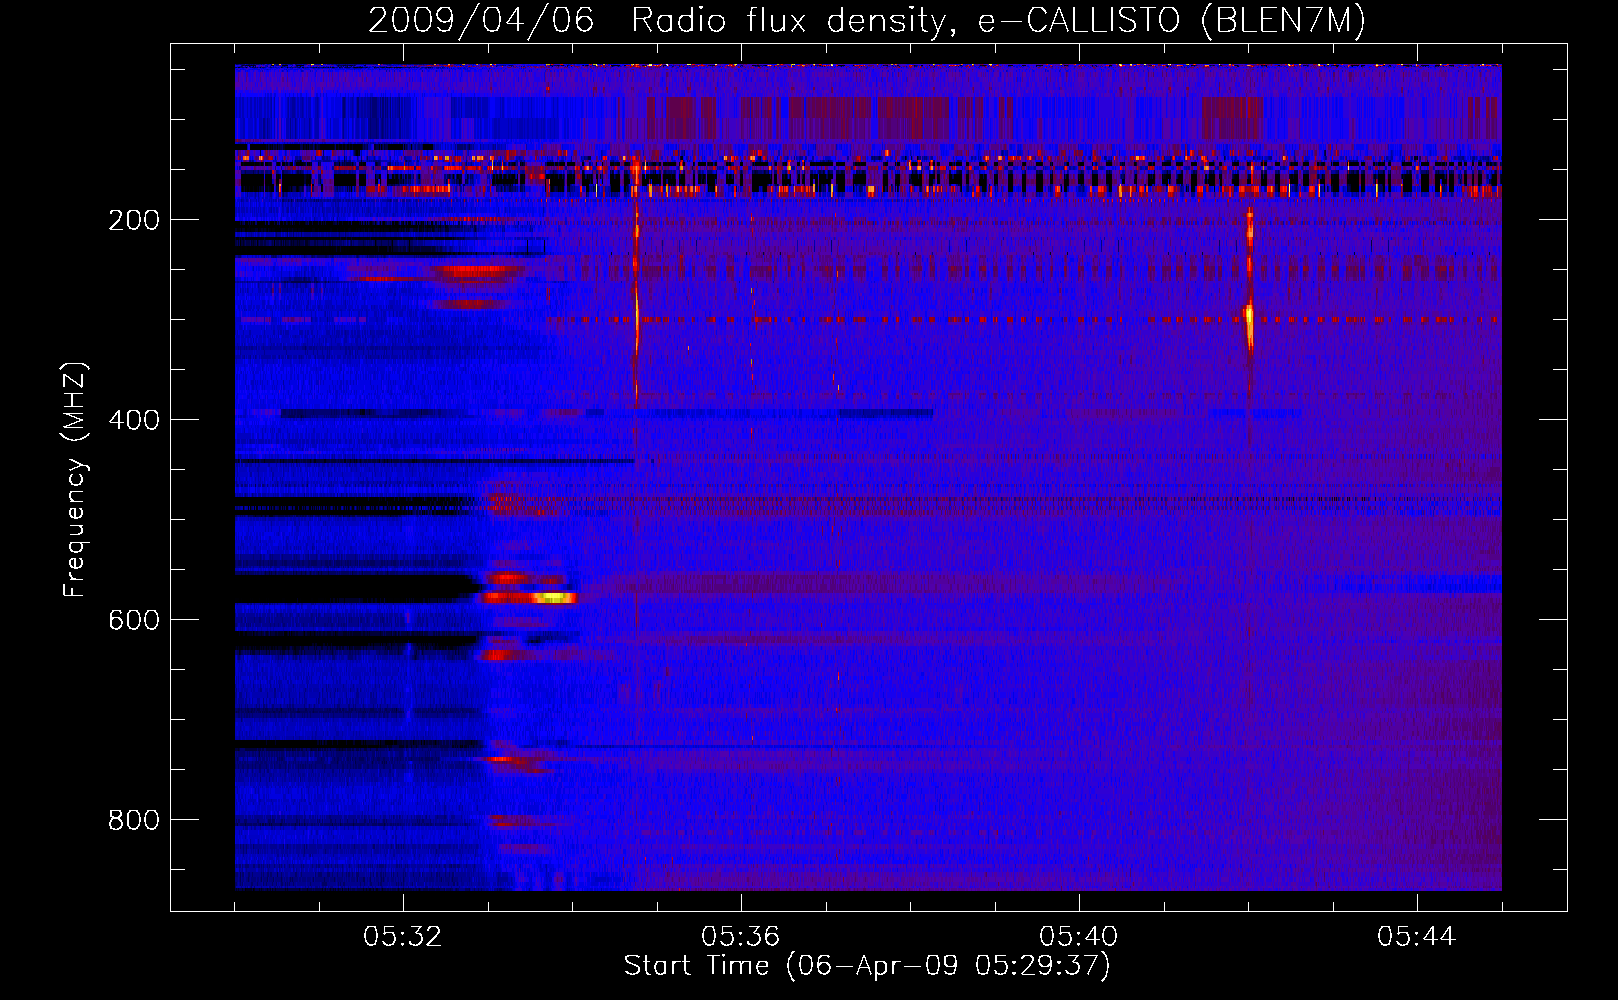Image resolution: width=1618 pixels, height=1000 pixels.
Task: Click the plot title text 'Radio flux density, e-CALLISTO (BLEN7M)'
Action: 998,21
